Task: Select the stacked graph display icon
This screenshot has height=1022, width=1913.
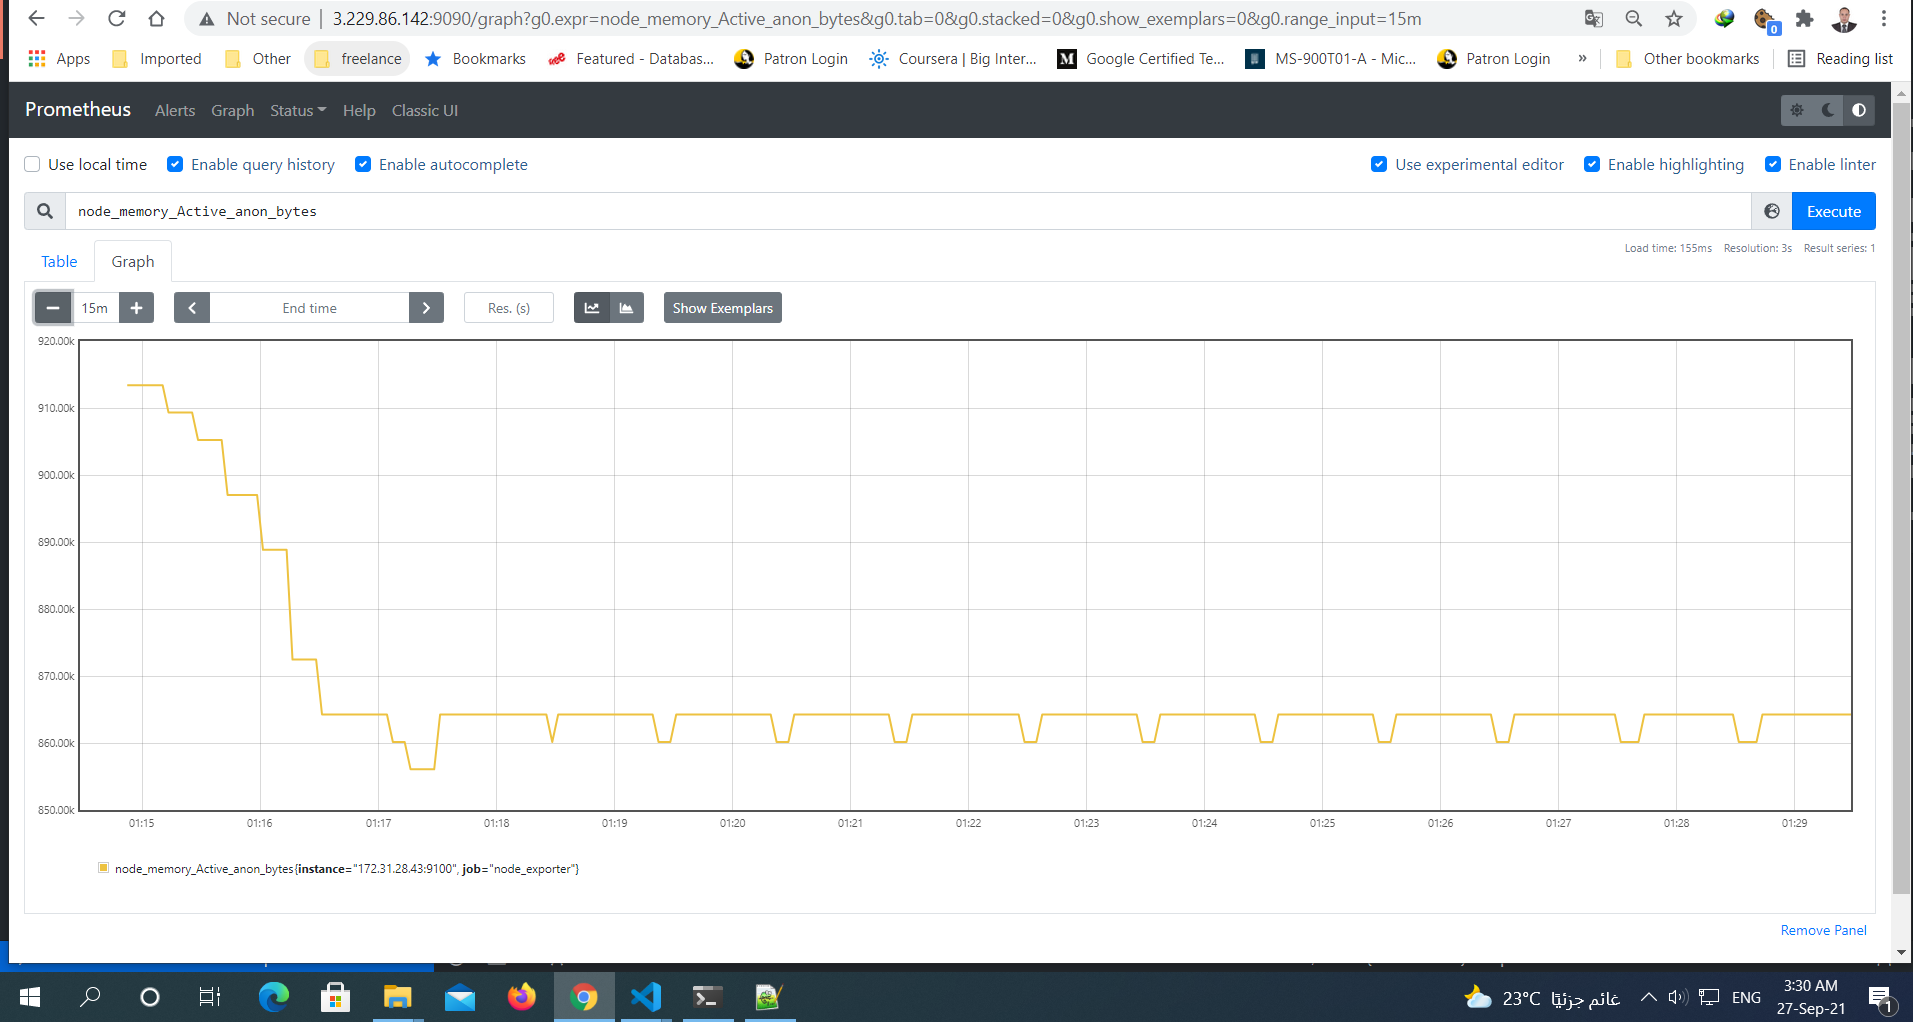Action: [627, 307]
